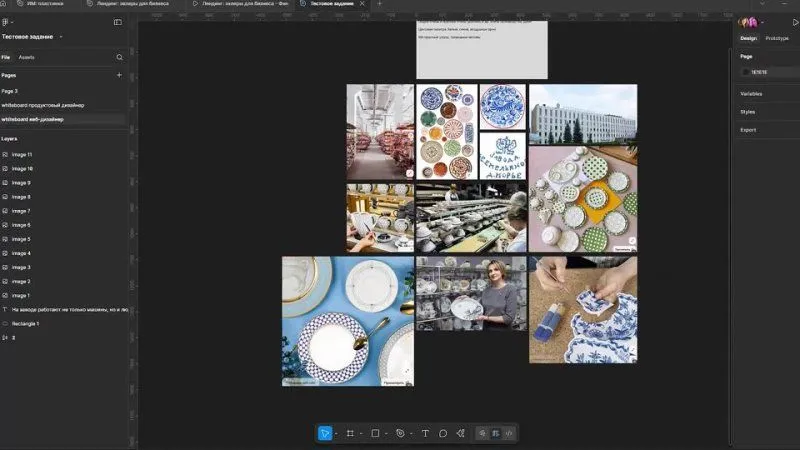This screenshot has width=800, height=450.
Task: Toggle the sidebar collapse icon
Action: (x=117, y=21)
